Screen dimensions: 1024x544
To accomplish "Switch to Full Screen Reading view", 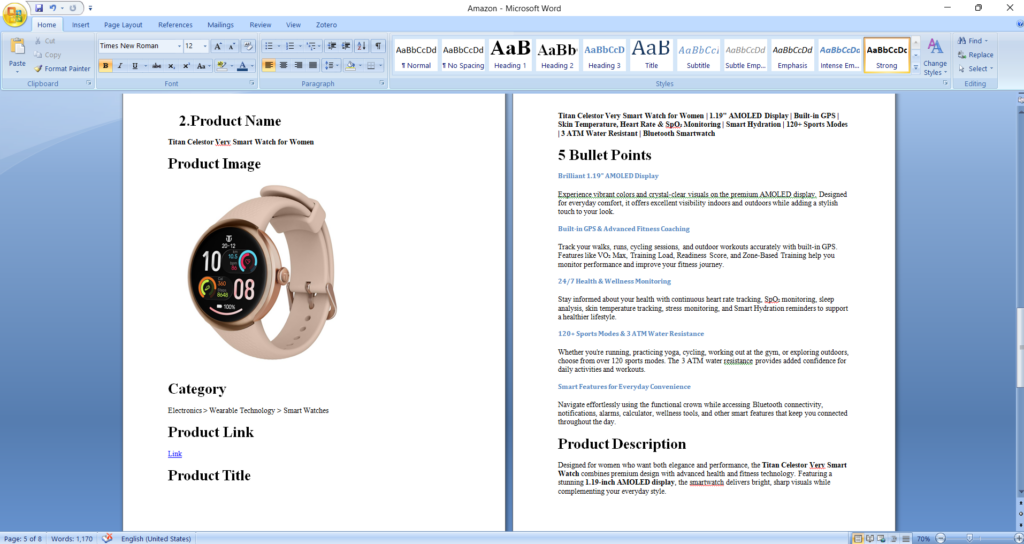I will click(x=870, y=539).
